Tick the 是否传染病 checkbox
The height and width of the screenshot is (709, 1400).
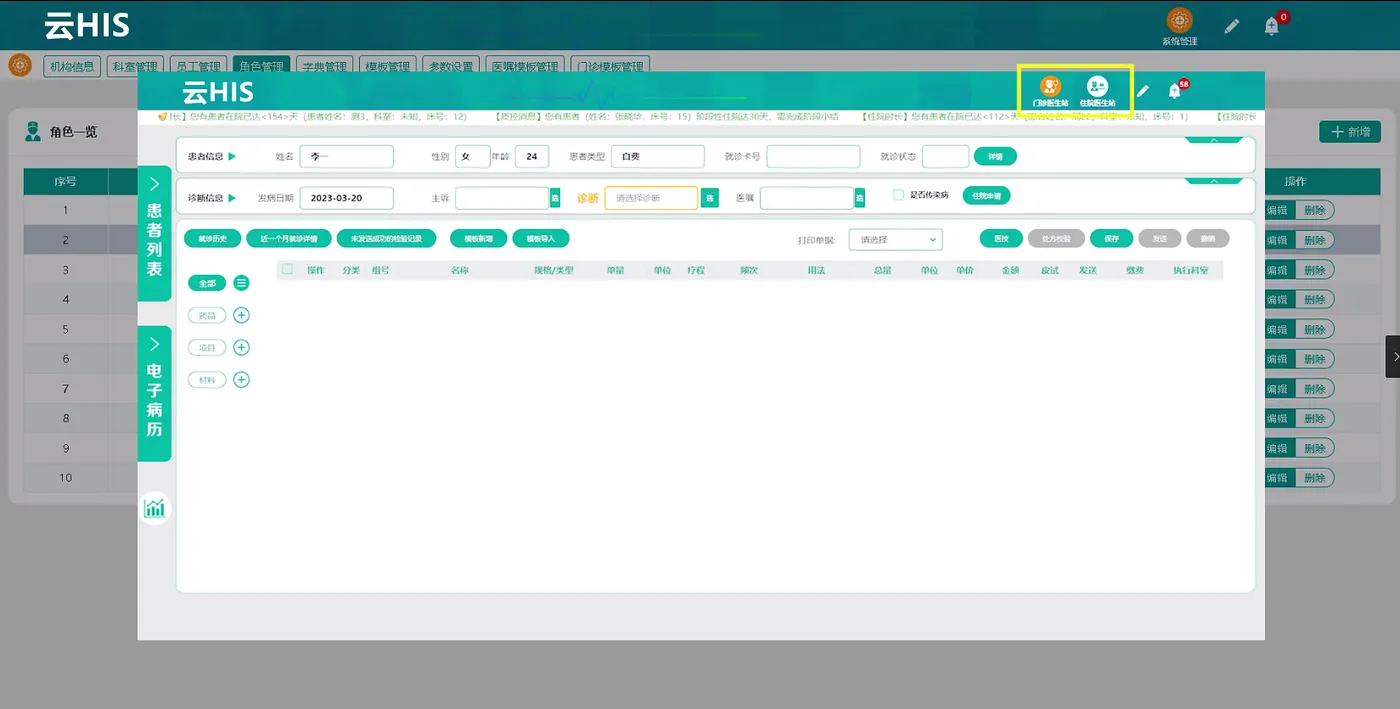[x=898, y=195]
